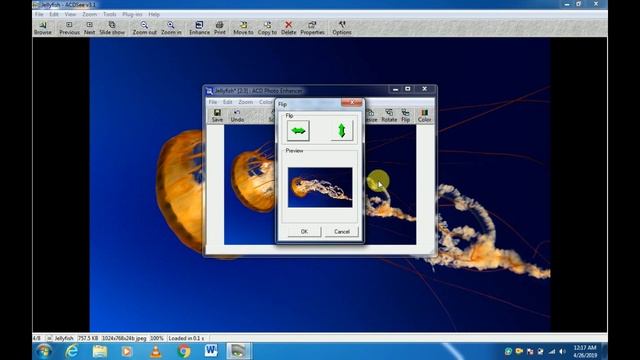Launch Internet Explorer from the taskbar
The width and height of the screenshot is (640, 360).
[72, 351]
